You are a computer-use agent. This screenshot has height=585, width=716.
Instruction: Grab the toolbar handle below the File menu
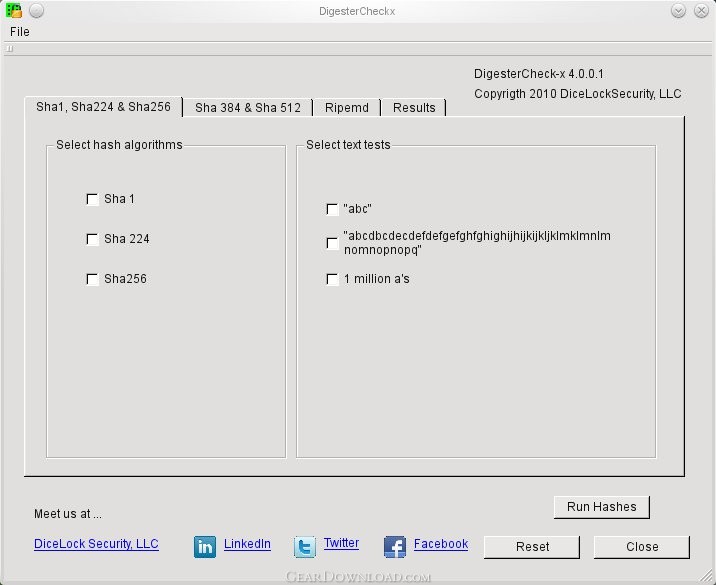coord(9,47)
